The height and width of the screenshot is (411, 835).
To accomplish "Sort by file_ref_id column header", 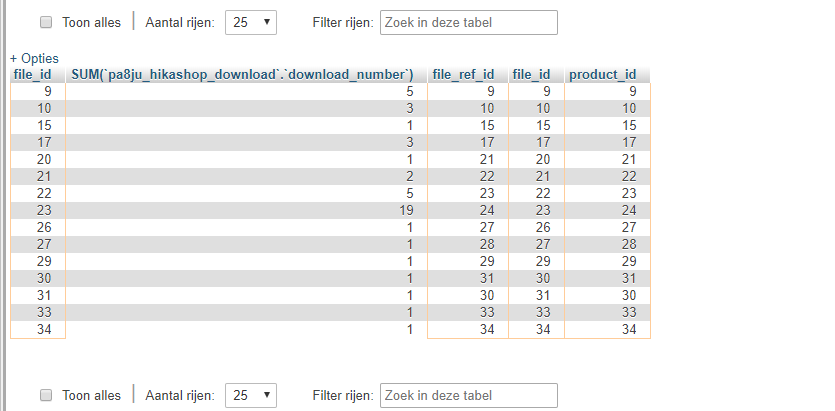I will (463, 75).
